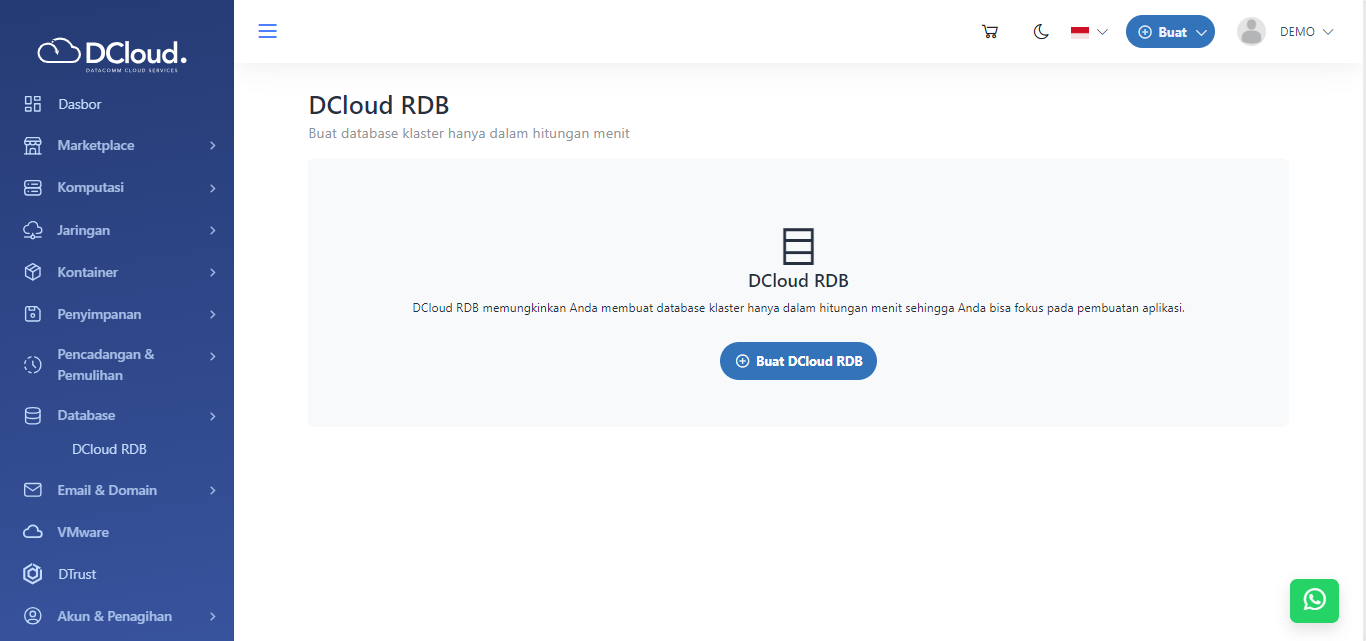Expand the Akun & Penagihan menu
Image resolution: width=1366 pixels, height=641 pixels.
pos(114,616)
